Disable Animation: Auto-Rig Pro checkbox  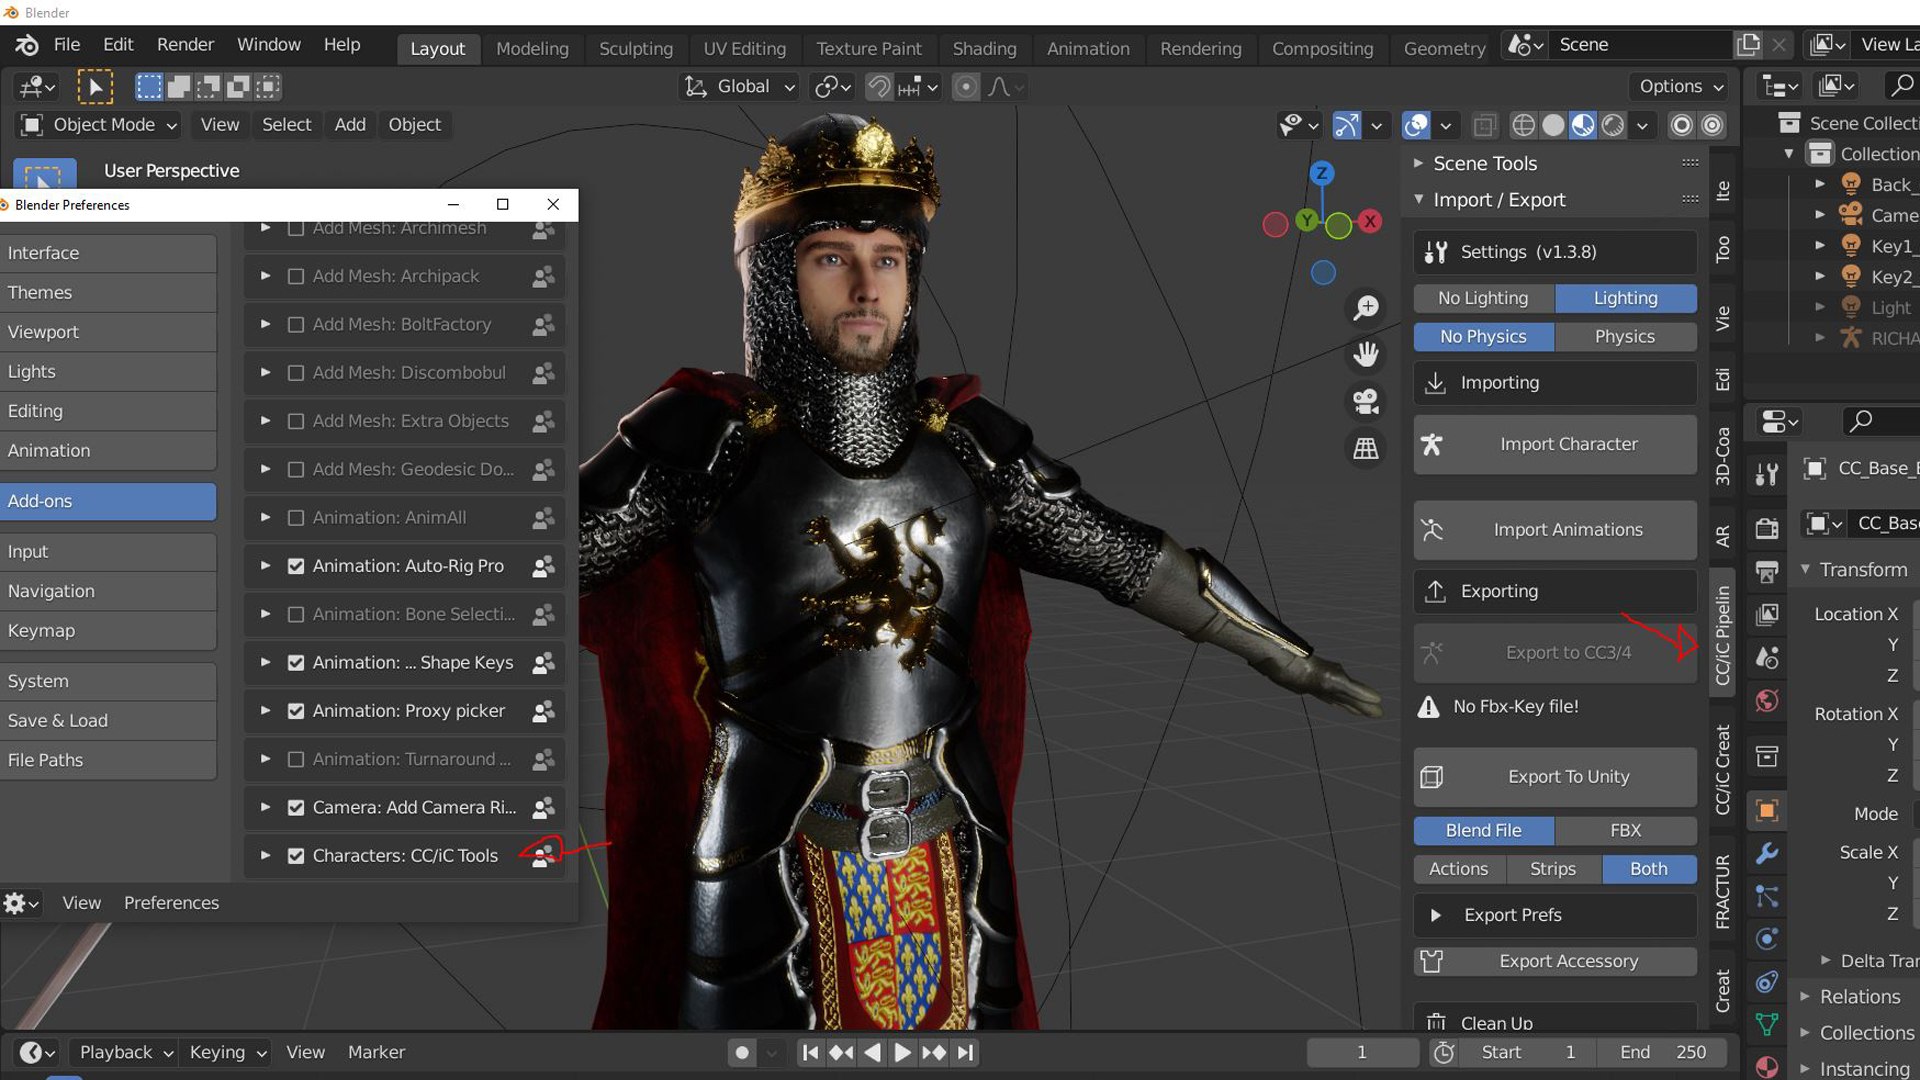(296, 566)
